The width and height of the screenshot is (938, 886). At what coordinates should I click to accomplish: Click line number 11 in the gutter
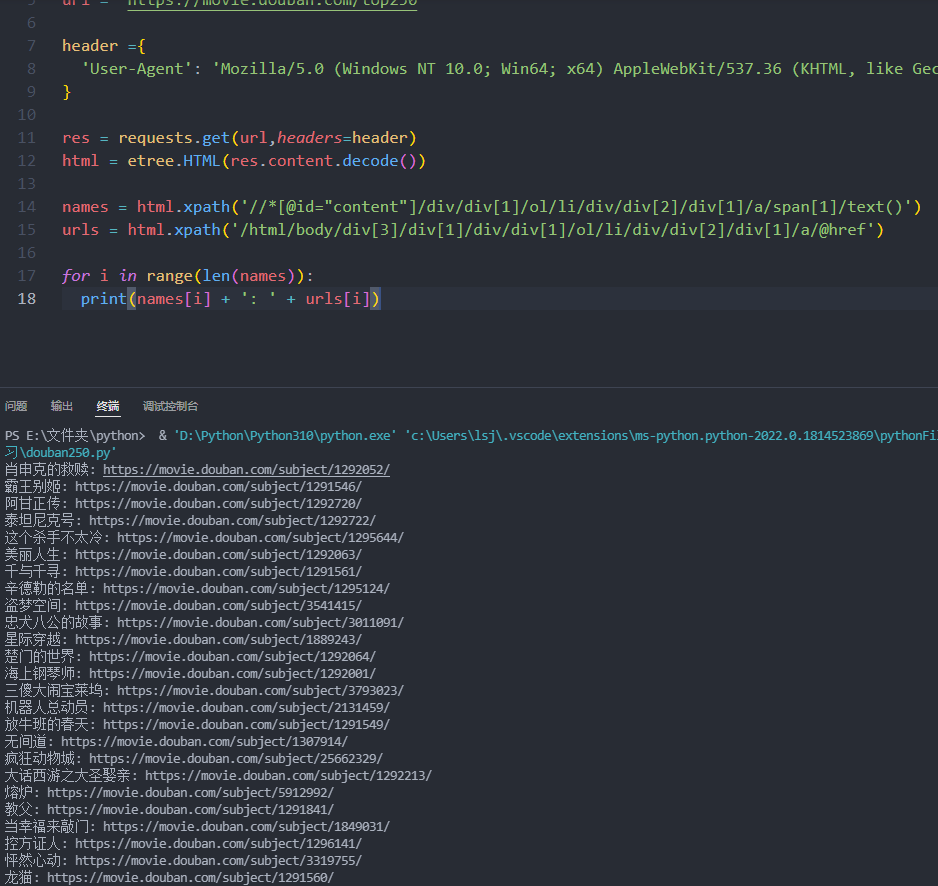point(27,137)
